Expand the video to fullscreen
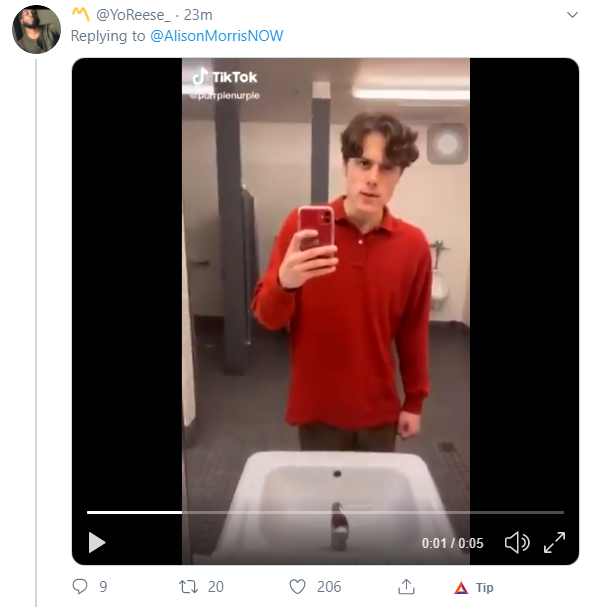 click(555, 542)
